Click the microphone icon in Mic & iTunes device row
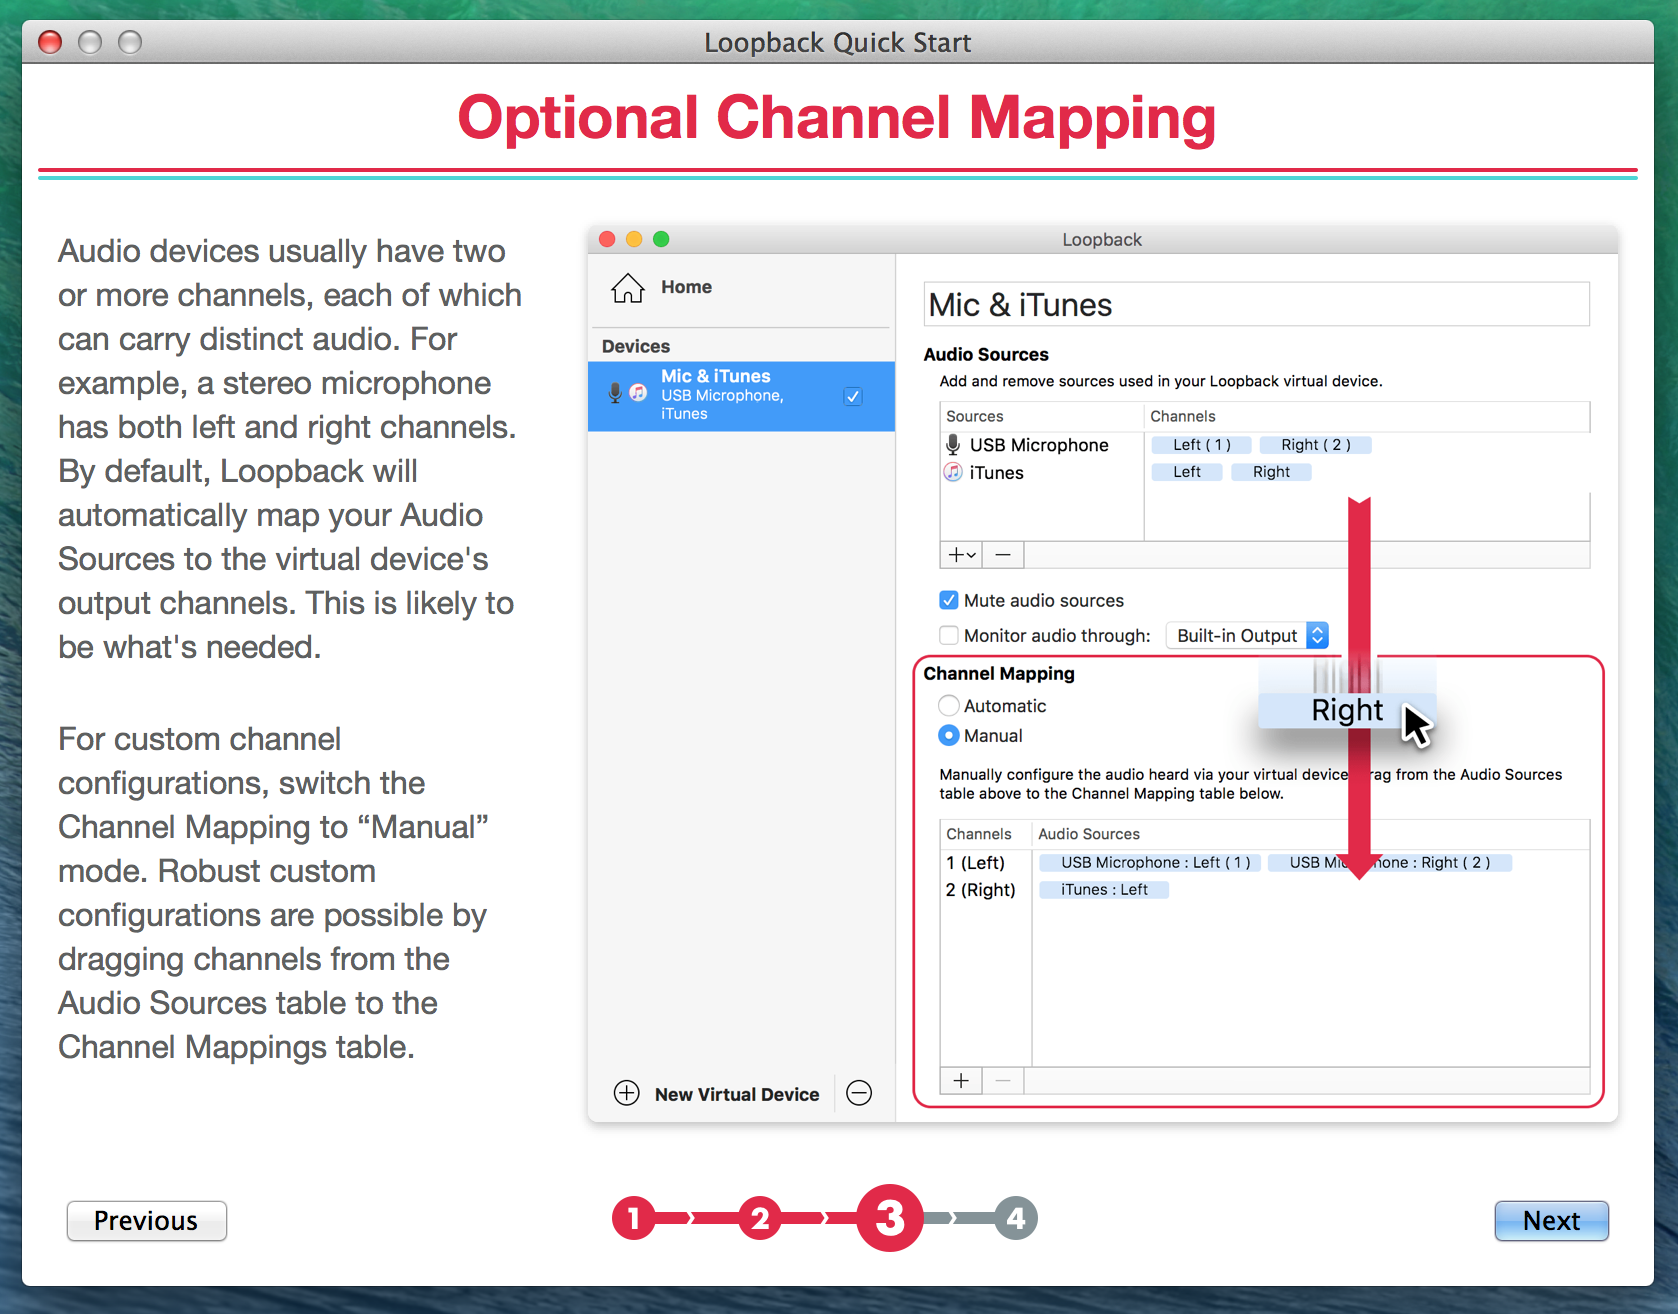Image resolution: width=1678 pixels, height=1314 pixels. (615, 393)
